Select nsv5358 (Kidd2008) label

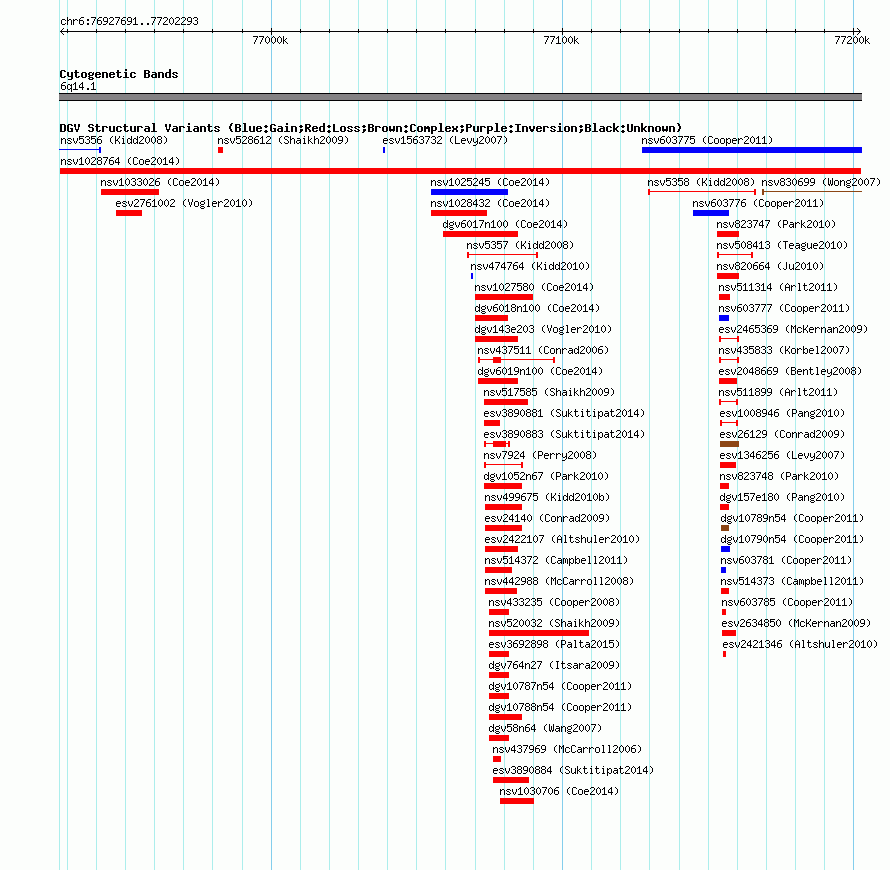[701, 182]
